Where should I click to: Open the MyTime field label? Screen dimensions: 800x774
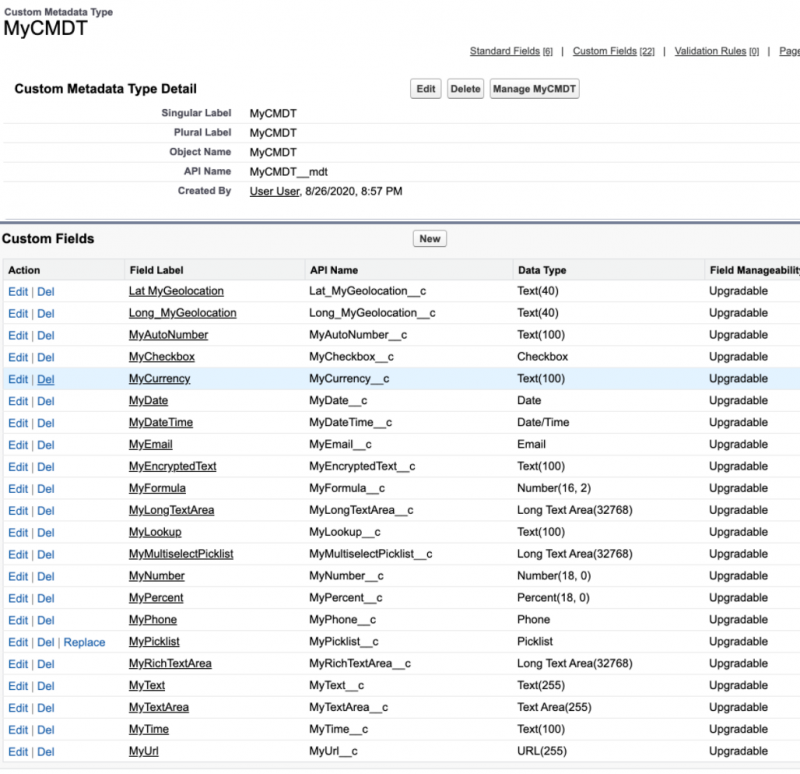(148, 729)
